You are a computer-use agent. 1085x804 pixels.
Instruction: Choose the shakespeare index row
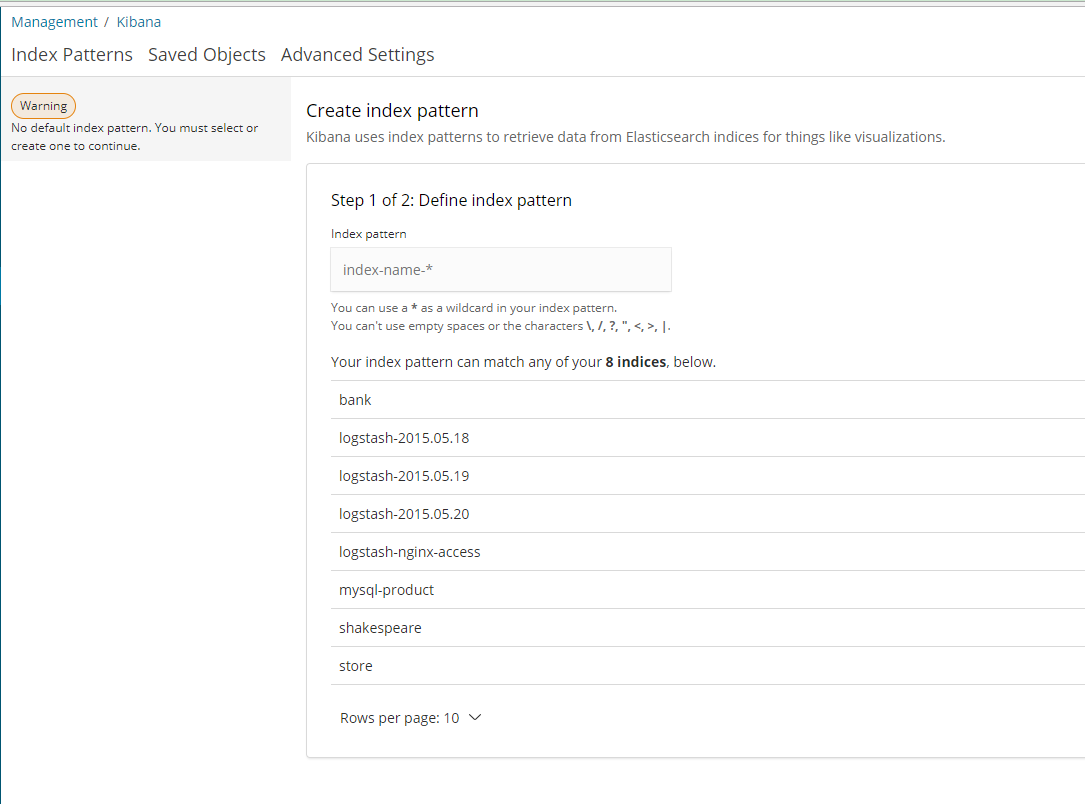point(380,628)
